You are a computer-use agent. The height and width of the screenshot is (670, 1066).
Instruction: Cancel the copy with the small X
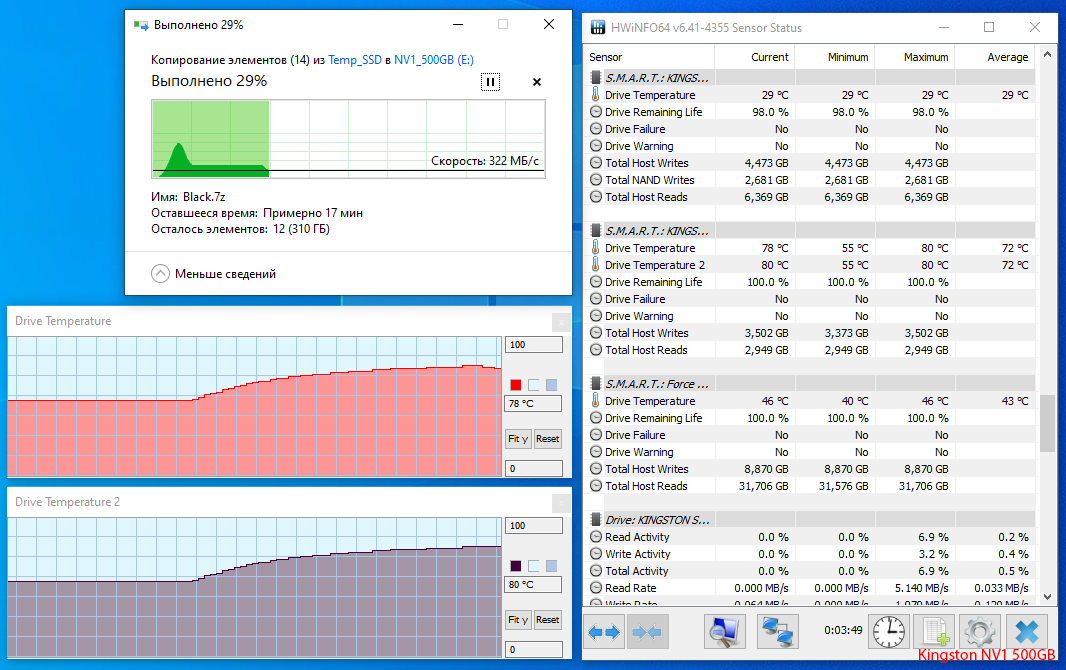point(537,82)
